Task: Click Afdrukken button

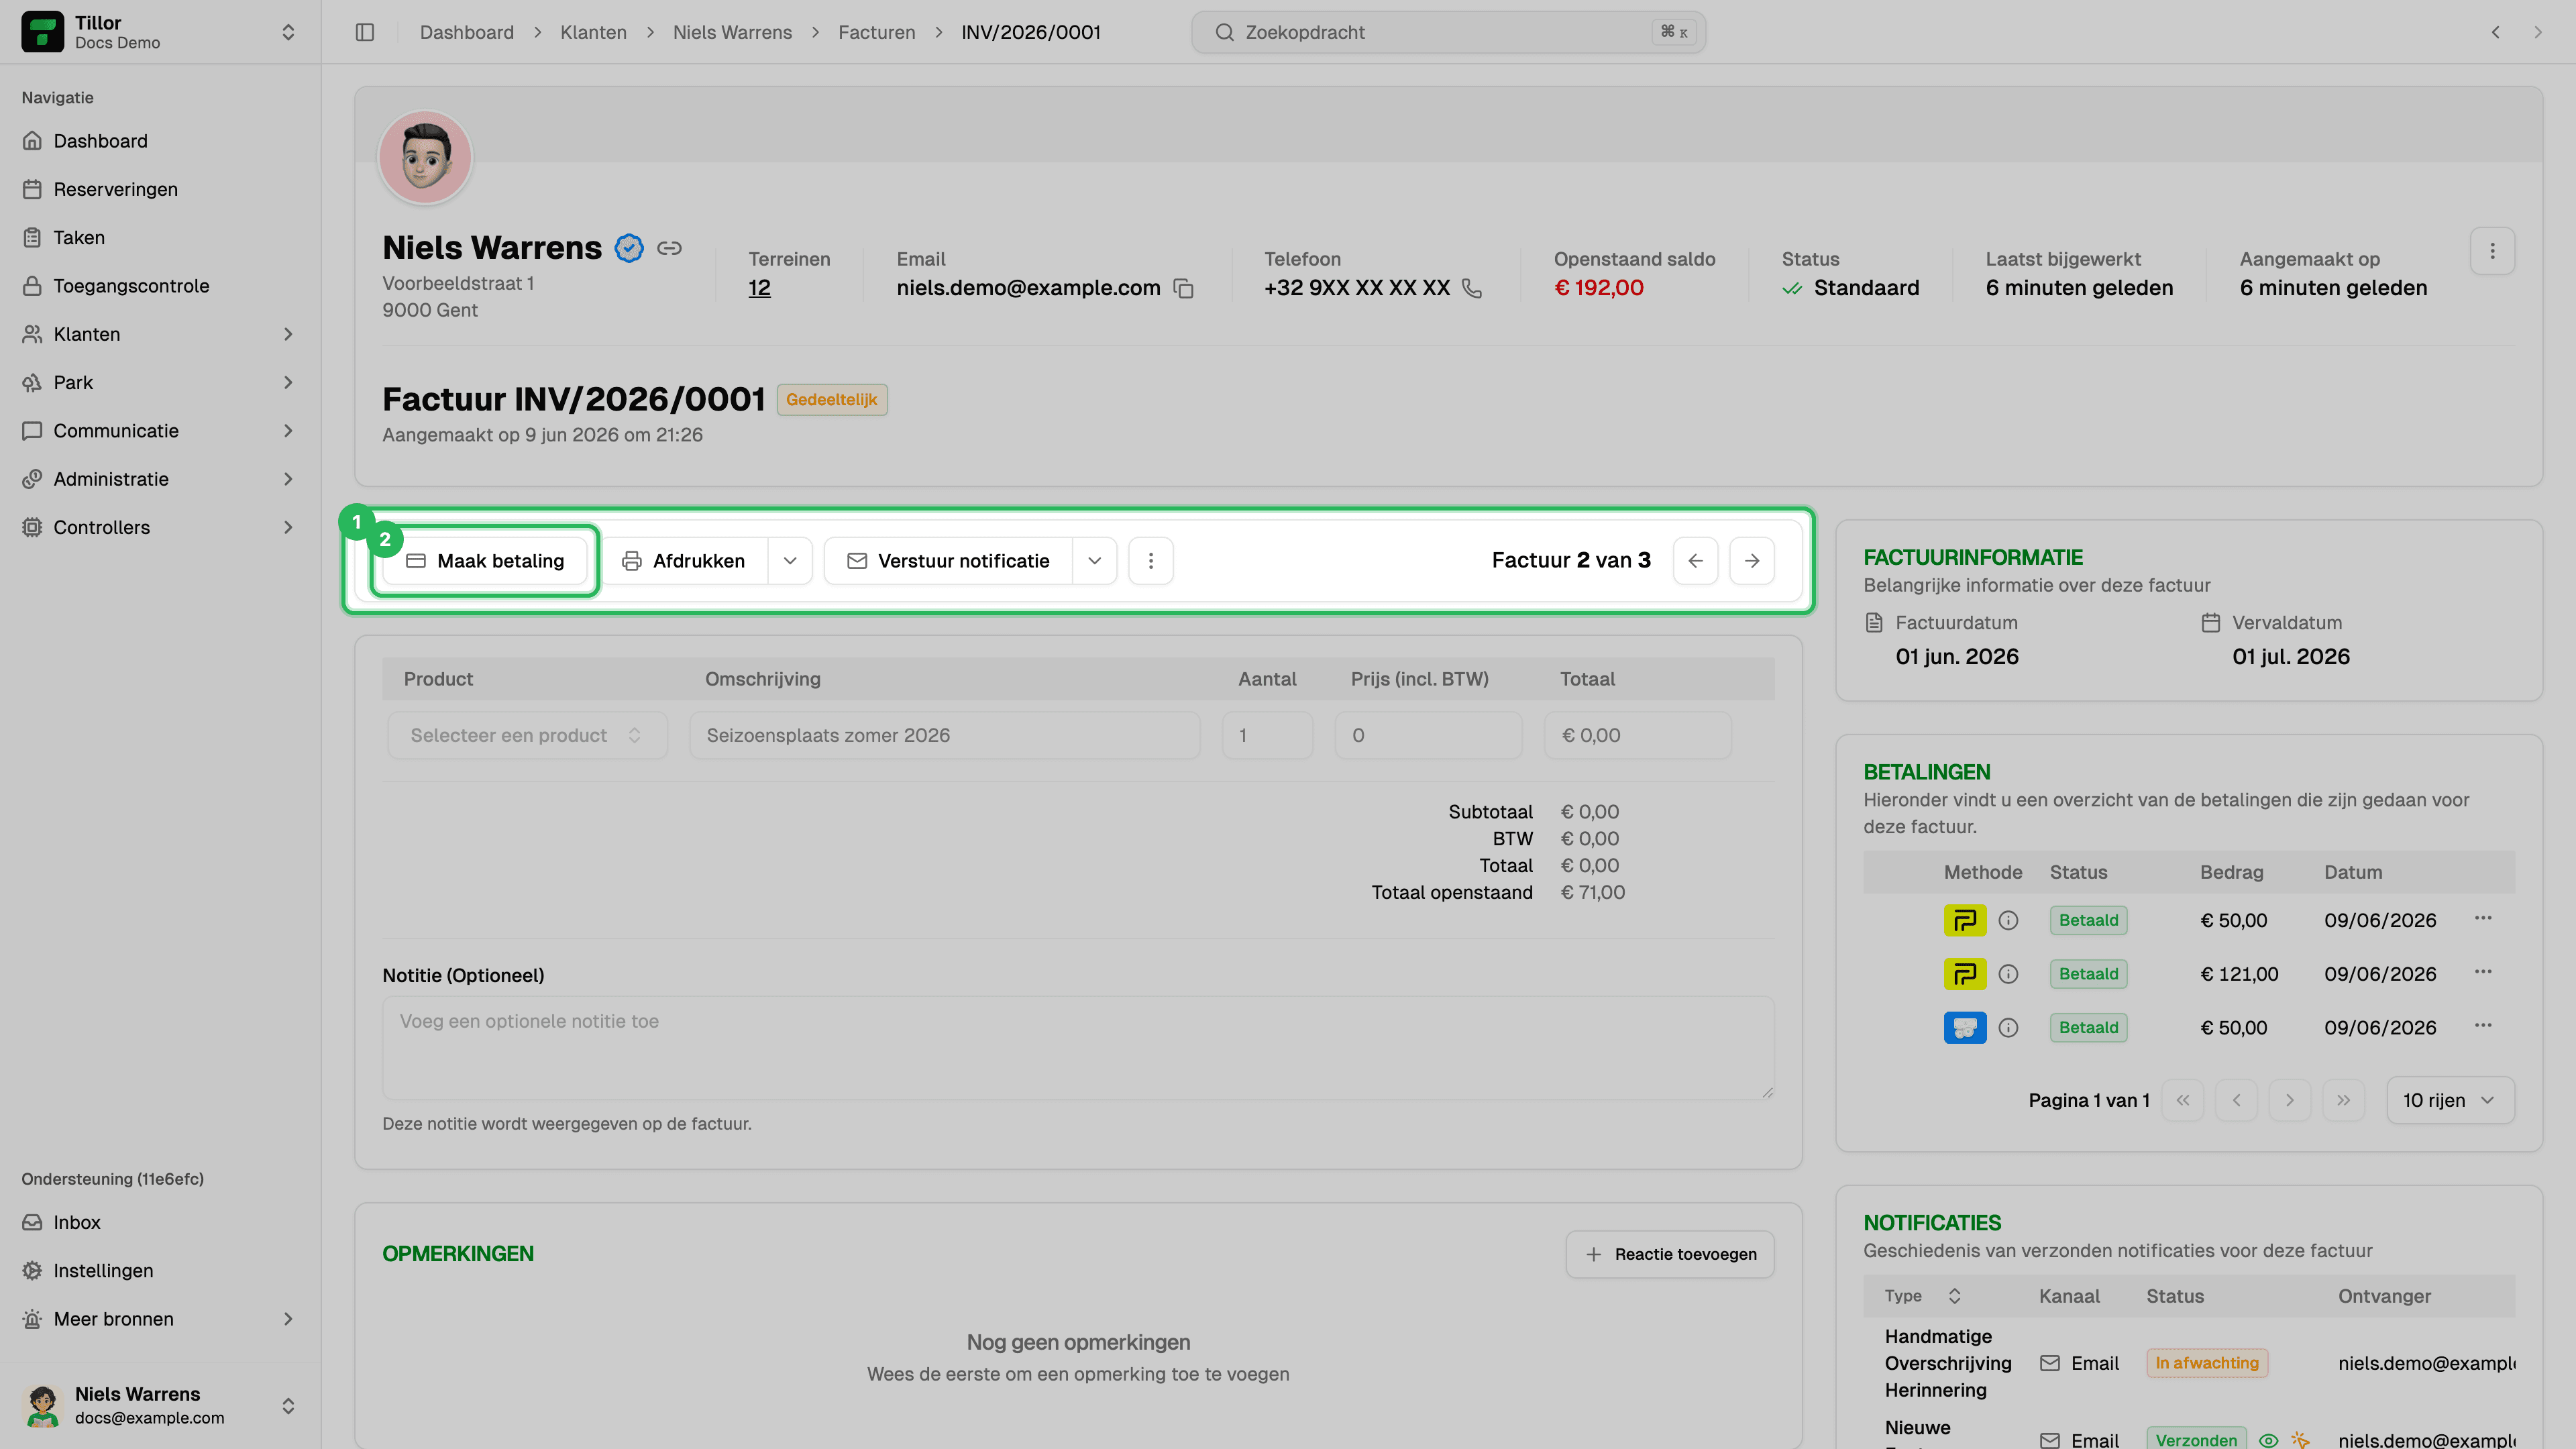Action: point(685,561)
